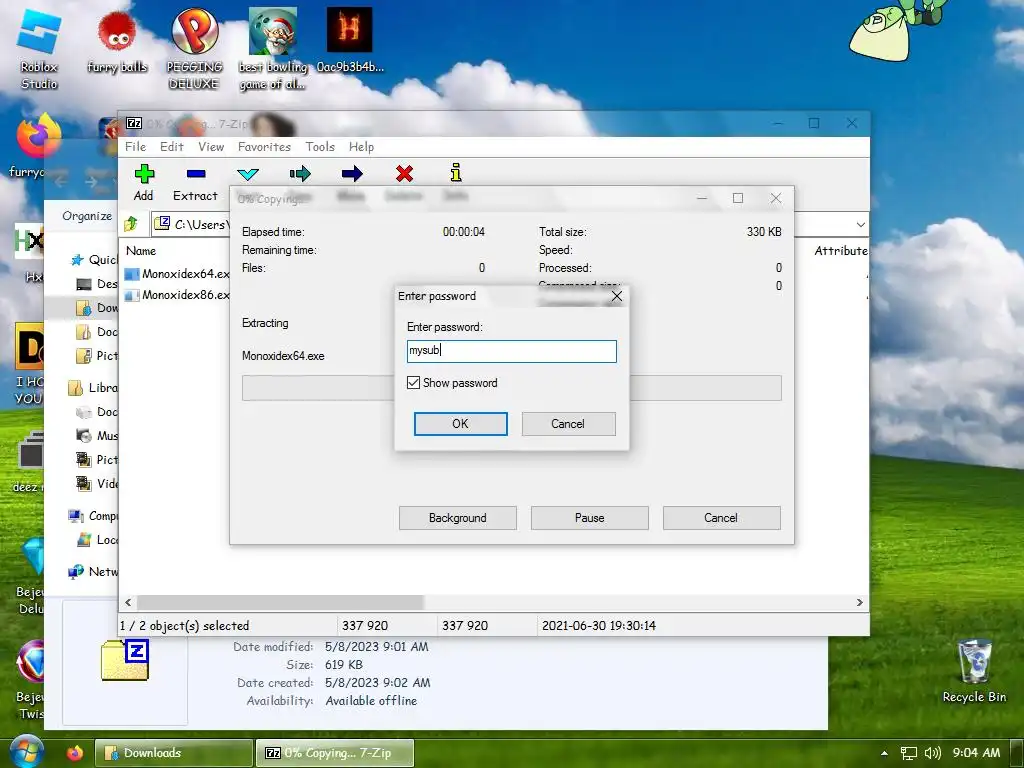Toggle the Show password checkbox
Viewport: 1024px width, 768px height.
click(x=413, y=383)
